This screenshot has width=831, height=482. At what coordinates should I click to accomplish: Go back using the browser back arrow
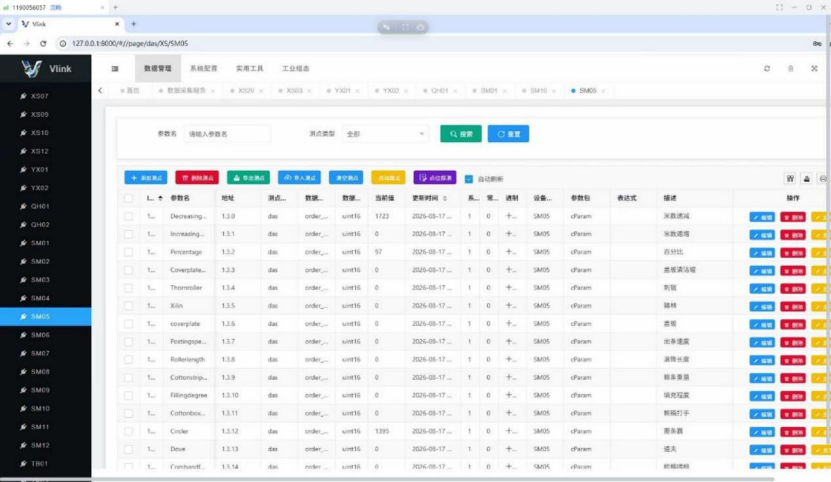coord(10,43)
